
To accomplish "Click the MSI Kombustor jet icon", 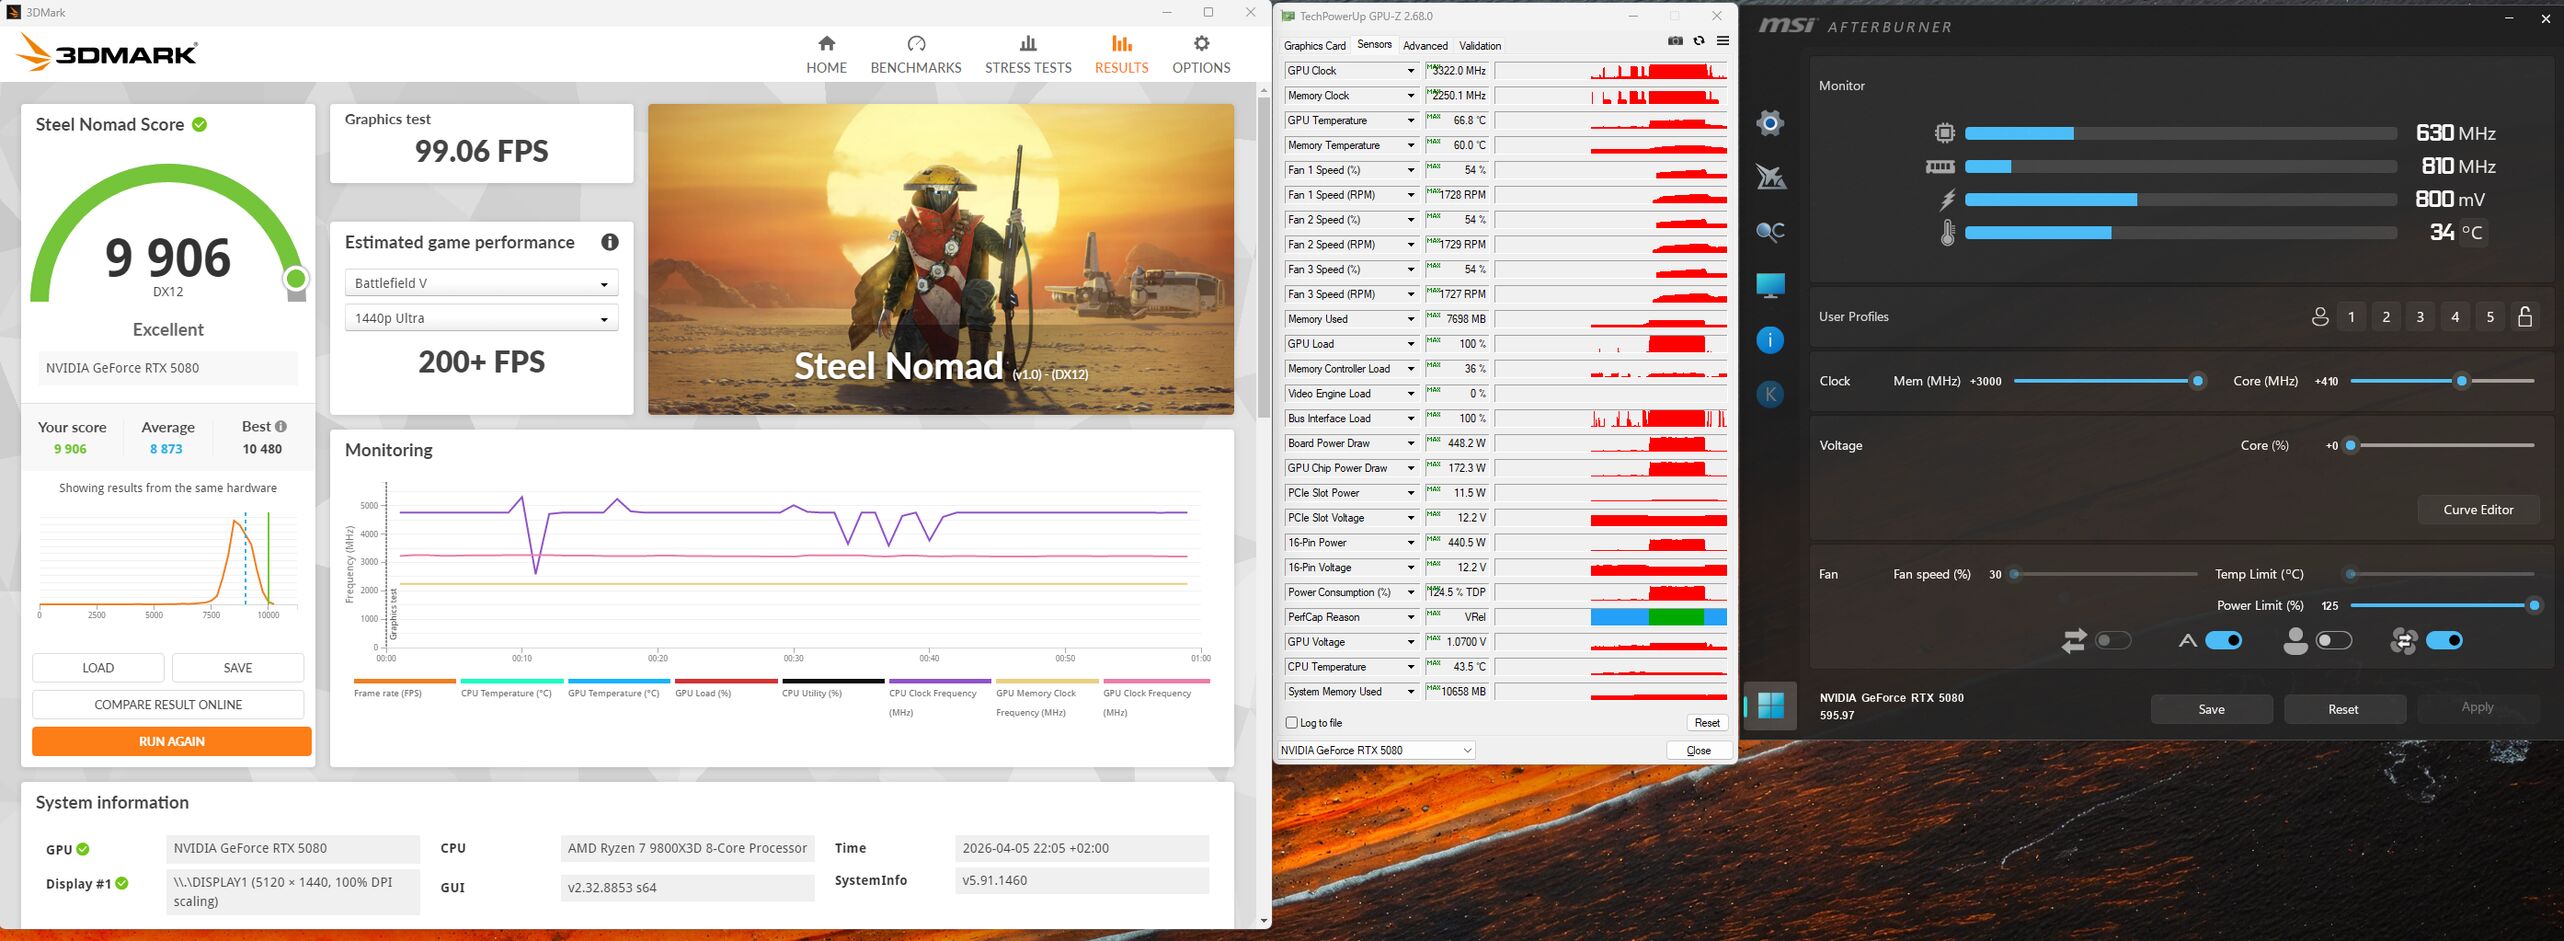I will coord(1770,177).
